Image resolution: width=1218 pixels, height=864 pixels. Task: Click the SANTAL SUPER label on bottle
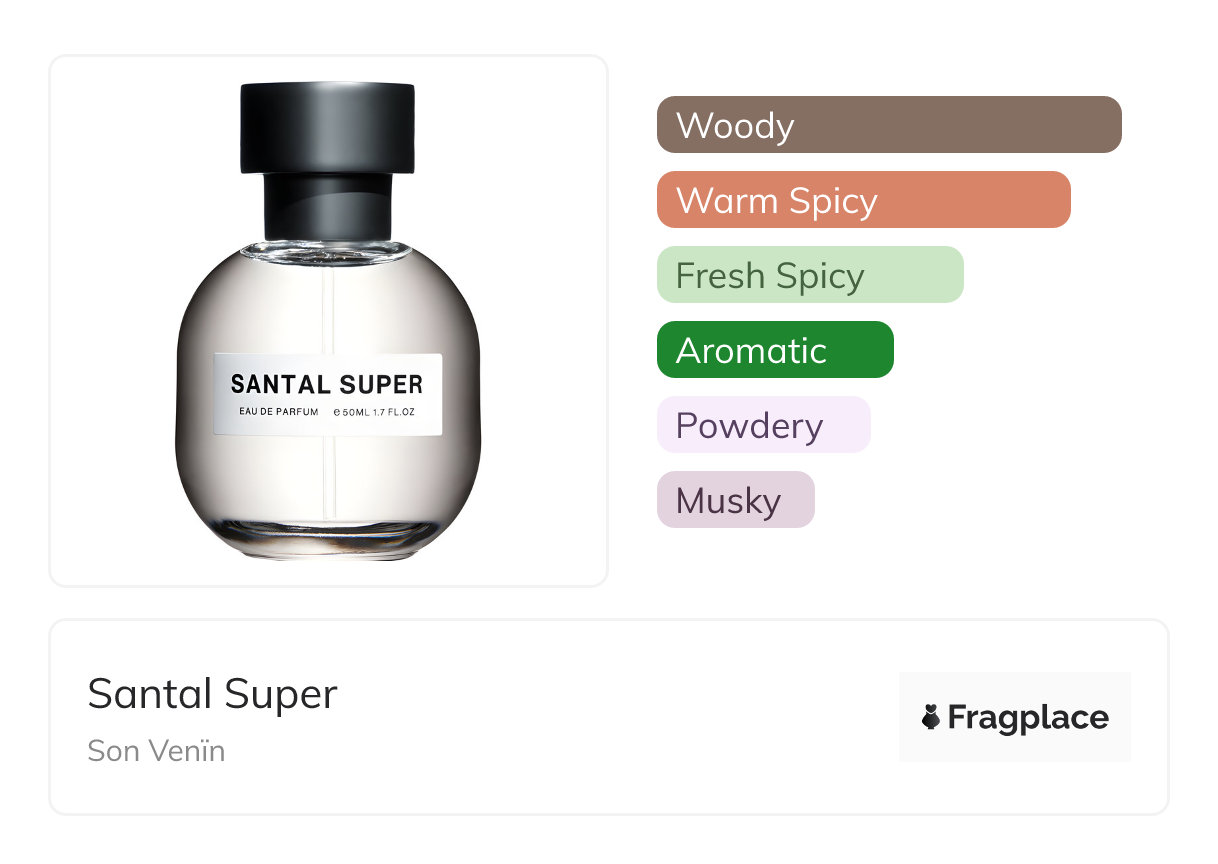pyautogui.click(x=327, y=384)
